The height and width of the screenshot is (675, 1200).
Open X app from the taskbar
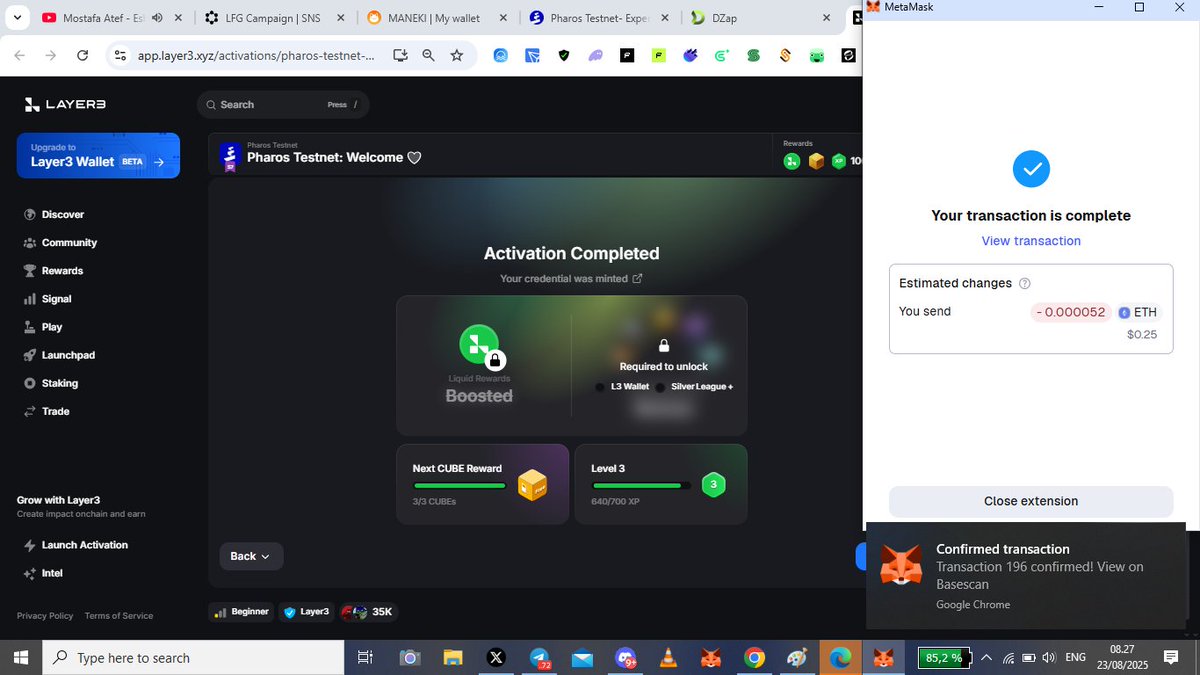point(495,657)
